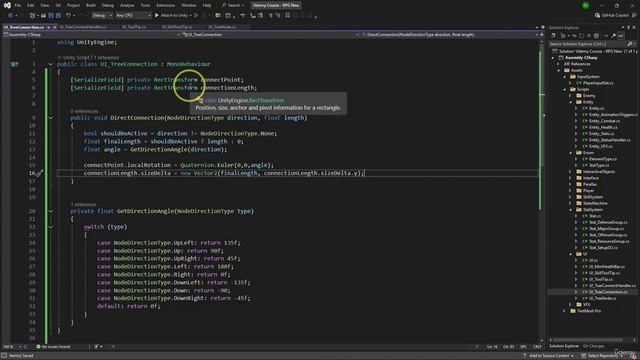Click the bookmark icon in the main toolbar
640x360 pixels.
pyautogui.click(x=288, y=16)
